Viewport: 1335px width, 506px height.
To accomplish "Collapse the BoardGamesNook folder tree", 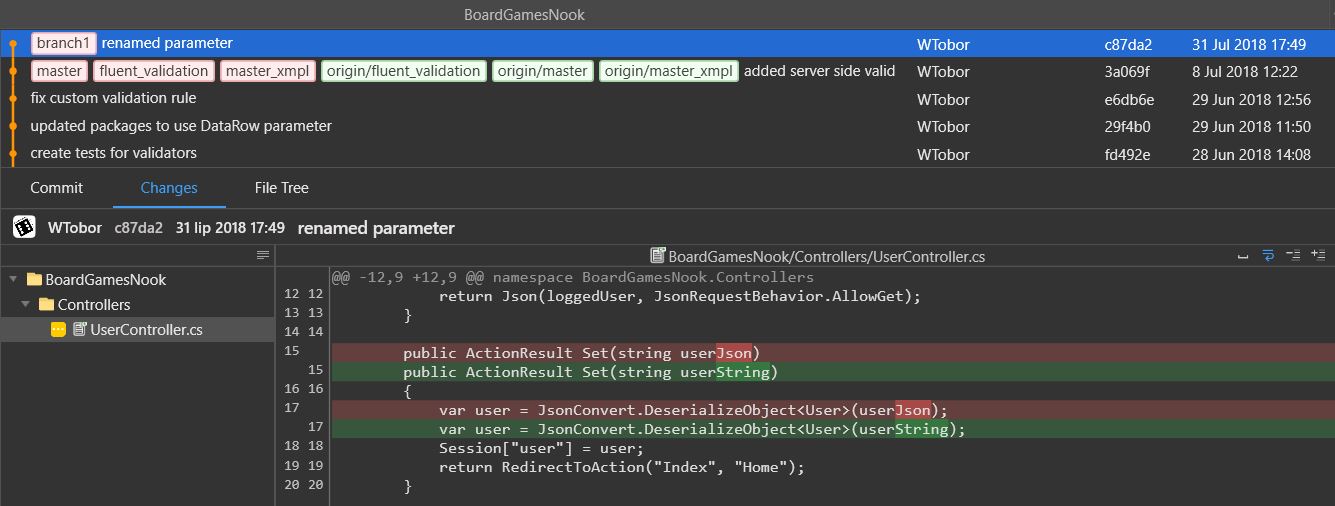I will pos(12,280).
